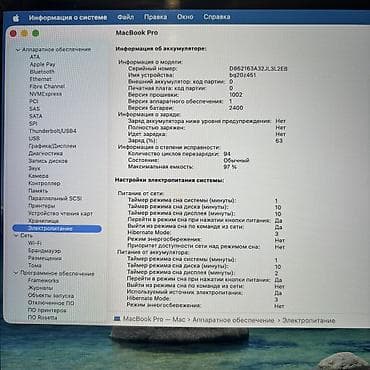The width and height of the screenshot is (370, 370).
Task: Open the Файл menu
Action: point(126,17)
